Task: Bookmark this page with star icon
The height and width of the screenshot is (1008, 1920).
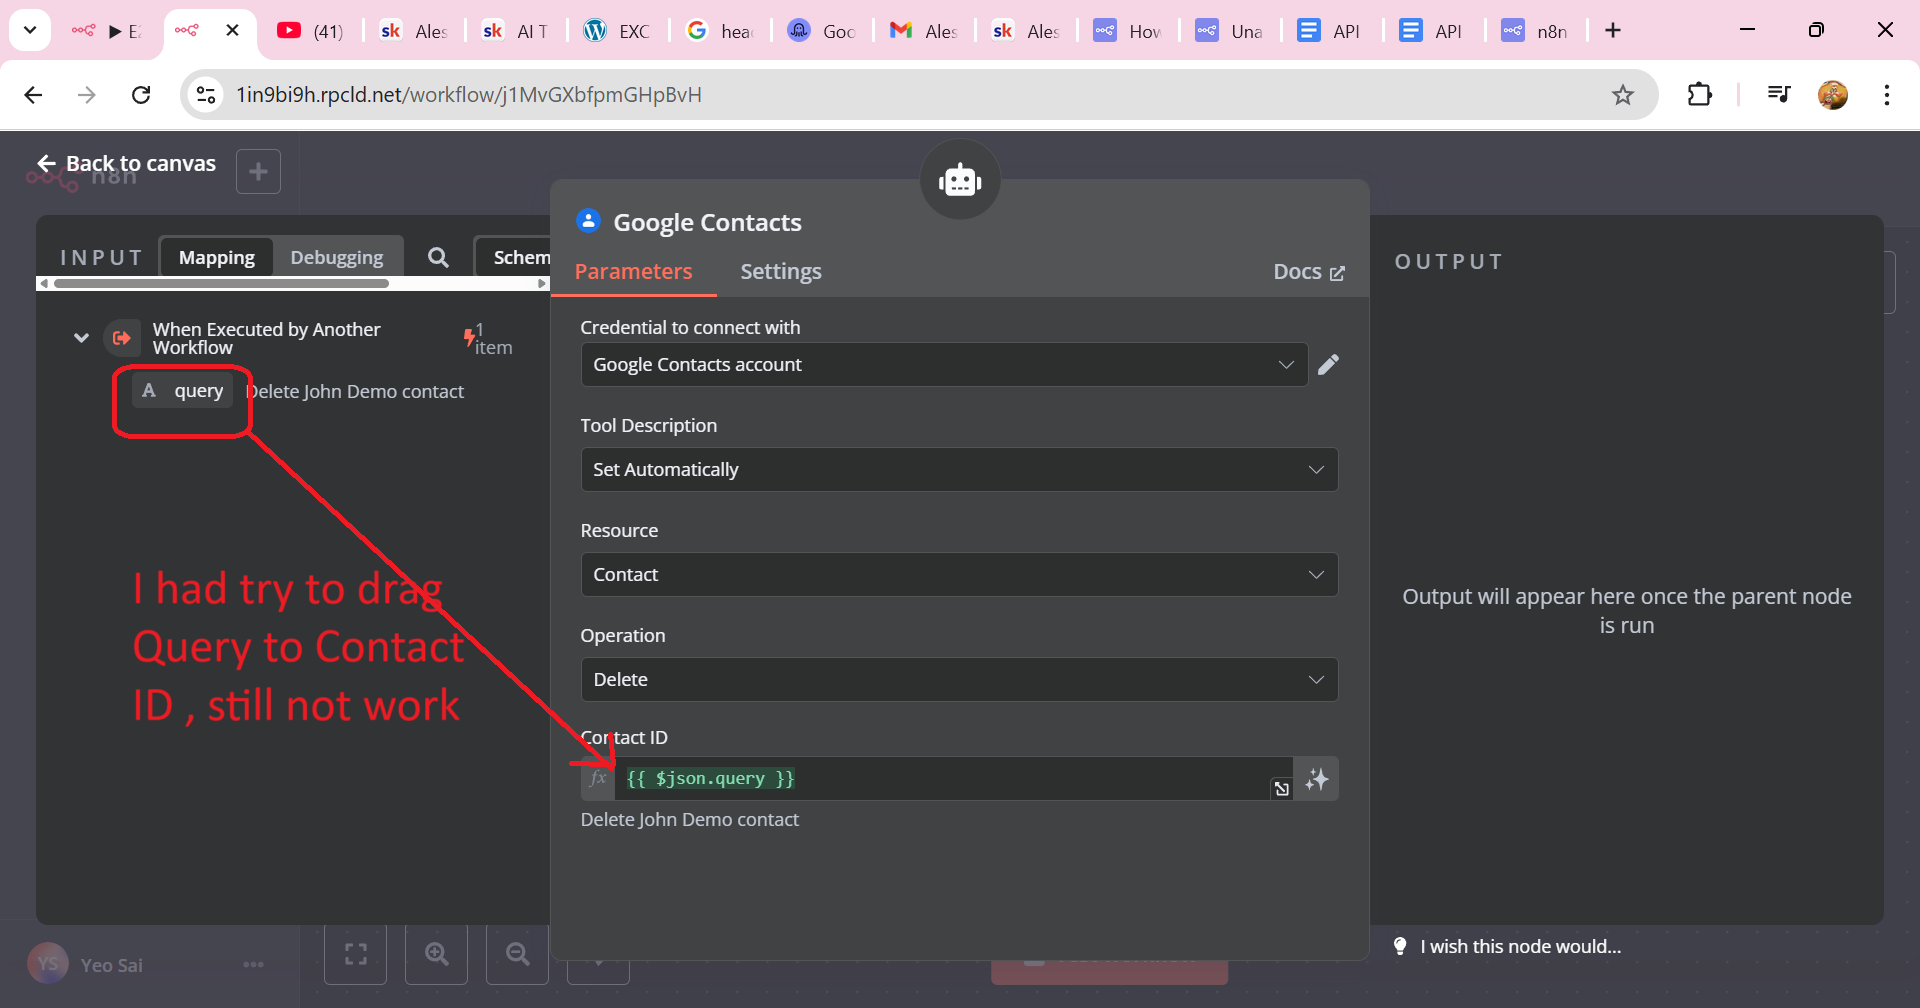Action: [1622, 95]
